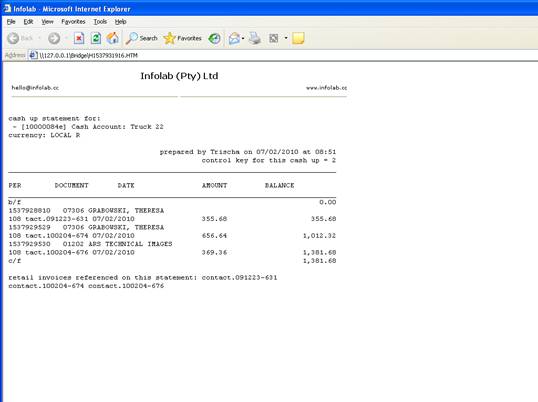Click the hello@infolab.cc email text
Viewport: 538px width, 402px height.
pos(35,88)
